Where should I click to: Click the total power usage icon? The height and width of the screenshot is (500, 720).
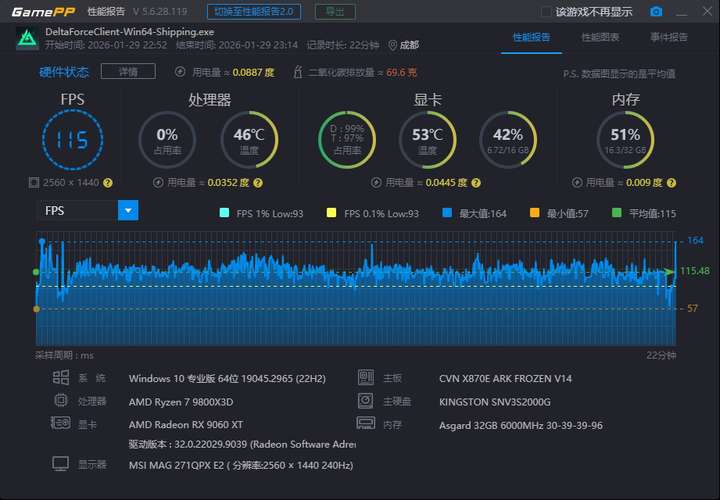pos(180,72)
